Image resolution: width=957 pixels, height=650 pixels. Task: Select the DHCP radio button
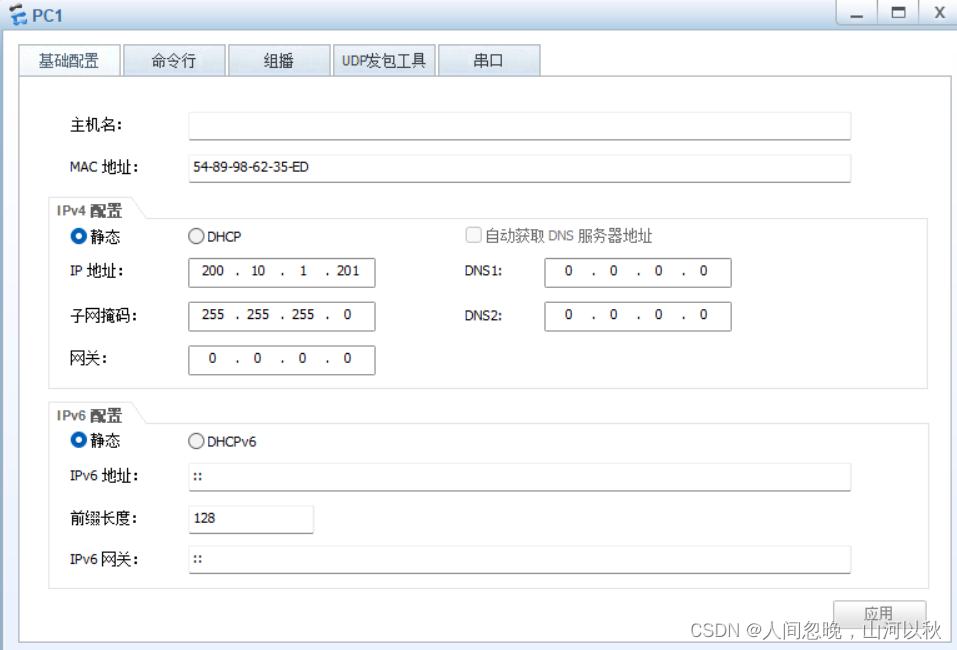(196, 236)
